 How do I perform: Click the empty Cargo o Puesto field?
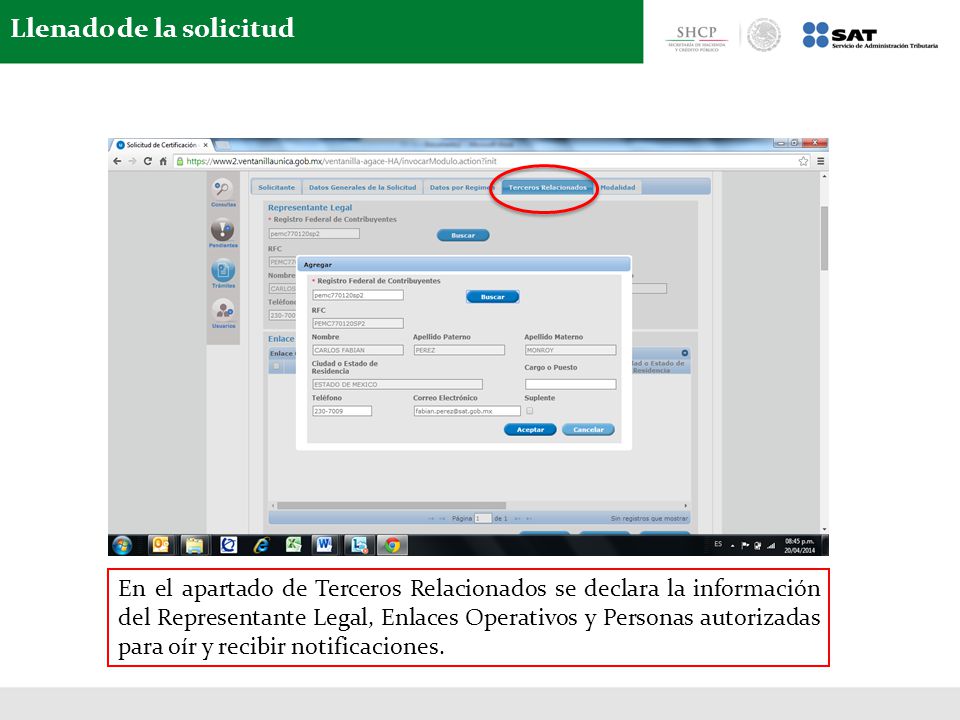pyautogui.click(x=571, y=384)
